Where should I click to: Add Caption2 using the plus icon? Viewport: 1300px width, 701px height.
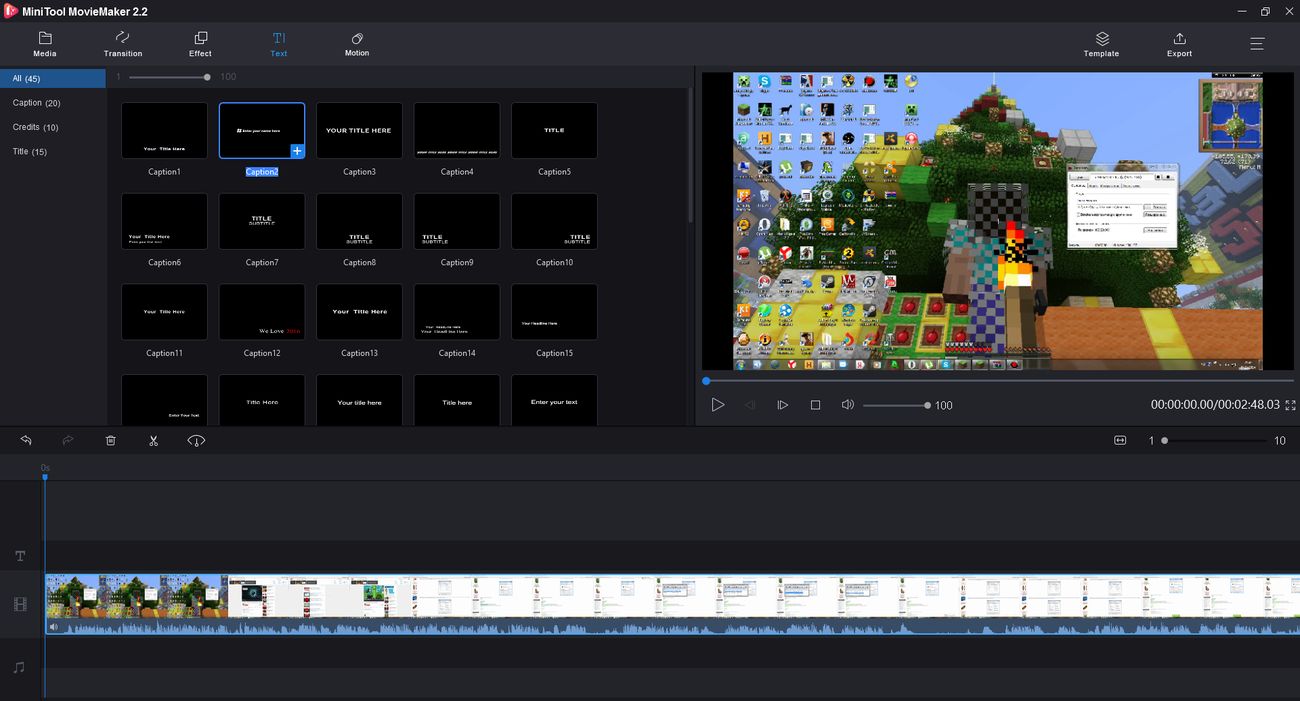297,151
